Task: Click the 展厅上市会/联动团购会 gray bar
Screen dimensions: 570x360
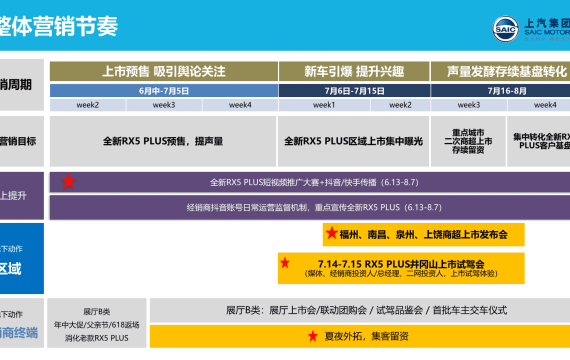Action: point(360,310)
